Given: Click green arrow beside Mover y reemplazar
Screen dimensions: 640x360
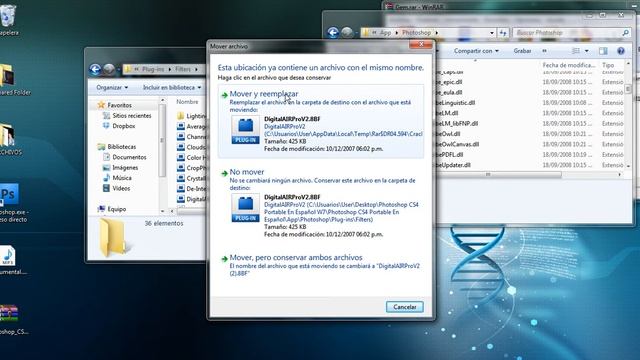Looking at the screenshot, I should click(224, 95).
